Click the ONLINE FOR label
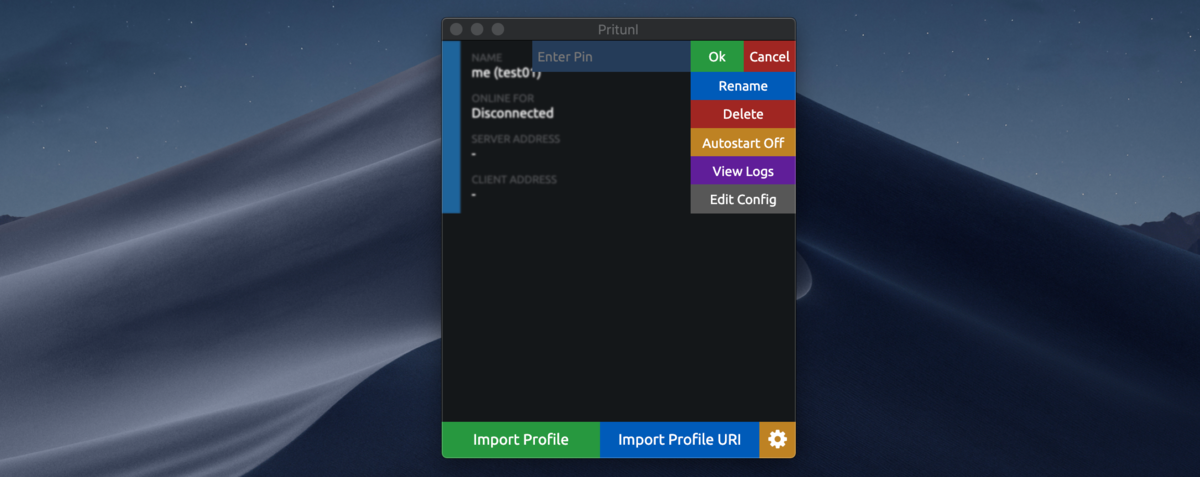Screen dimensions: 1200x477 (x=502, y=98)
